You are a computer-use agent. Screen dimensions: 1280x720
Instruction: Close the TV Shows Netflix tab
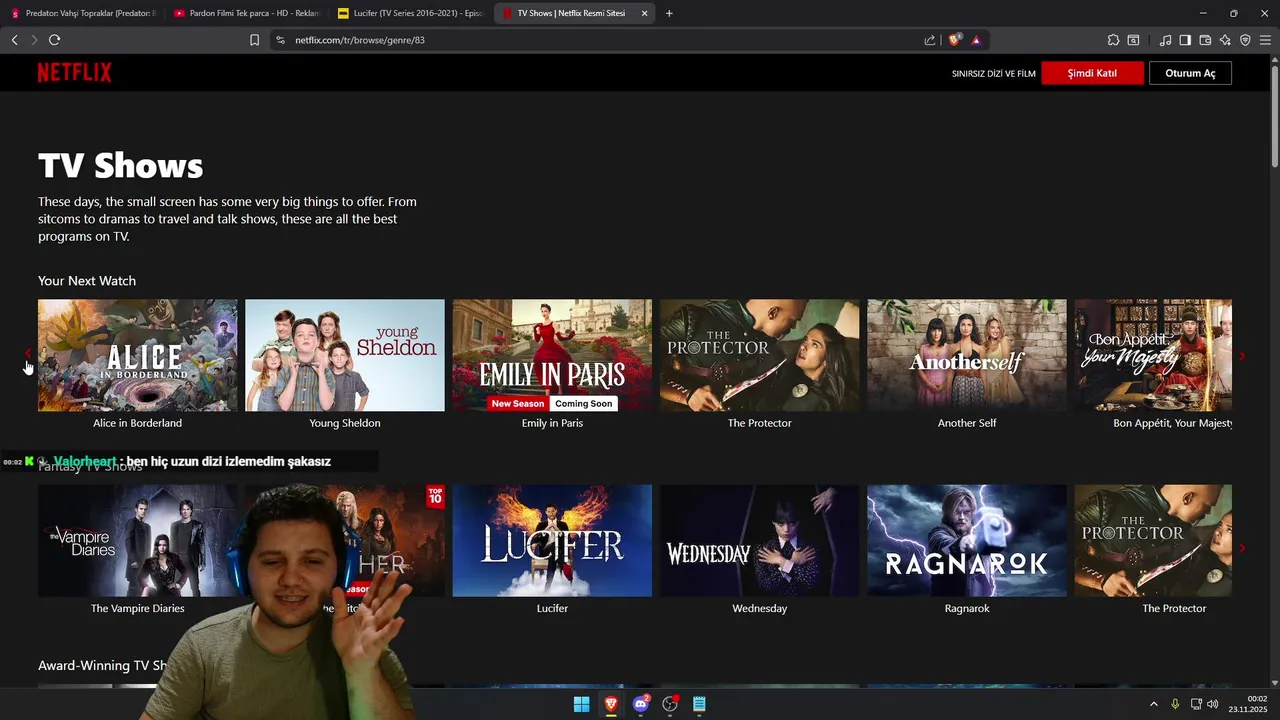point(644,13)
